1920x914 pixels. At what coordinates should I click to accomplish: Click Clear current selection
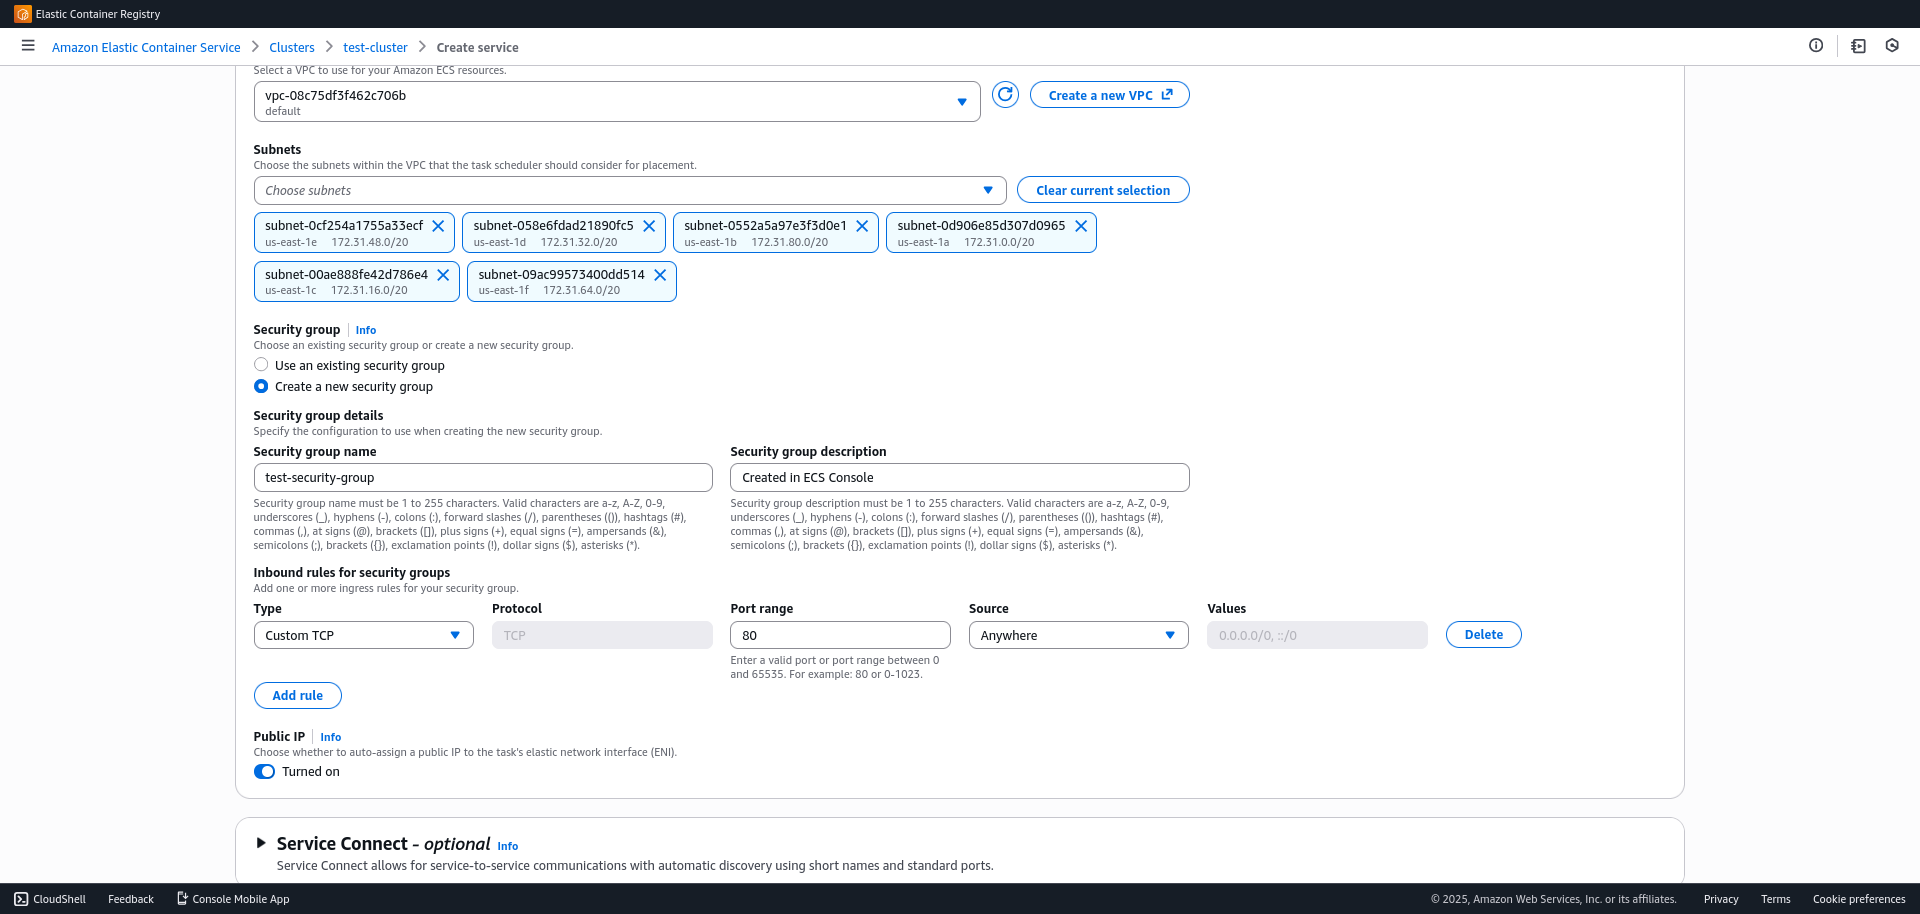(1103, 189)
